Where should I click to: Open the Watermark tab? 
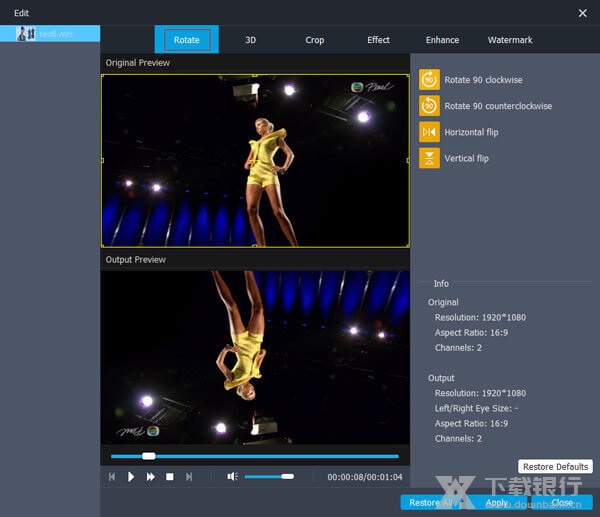click(x=510, y=40)
